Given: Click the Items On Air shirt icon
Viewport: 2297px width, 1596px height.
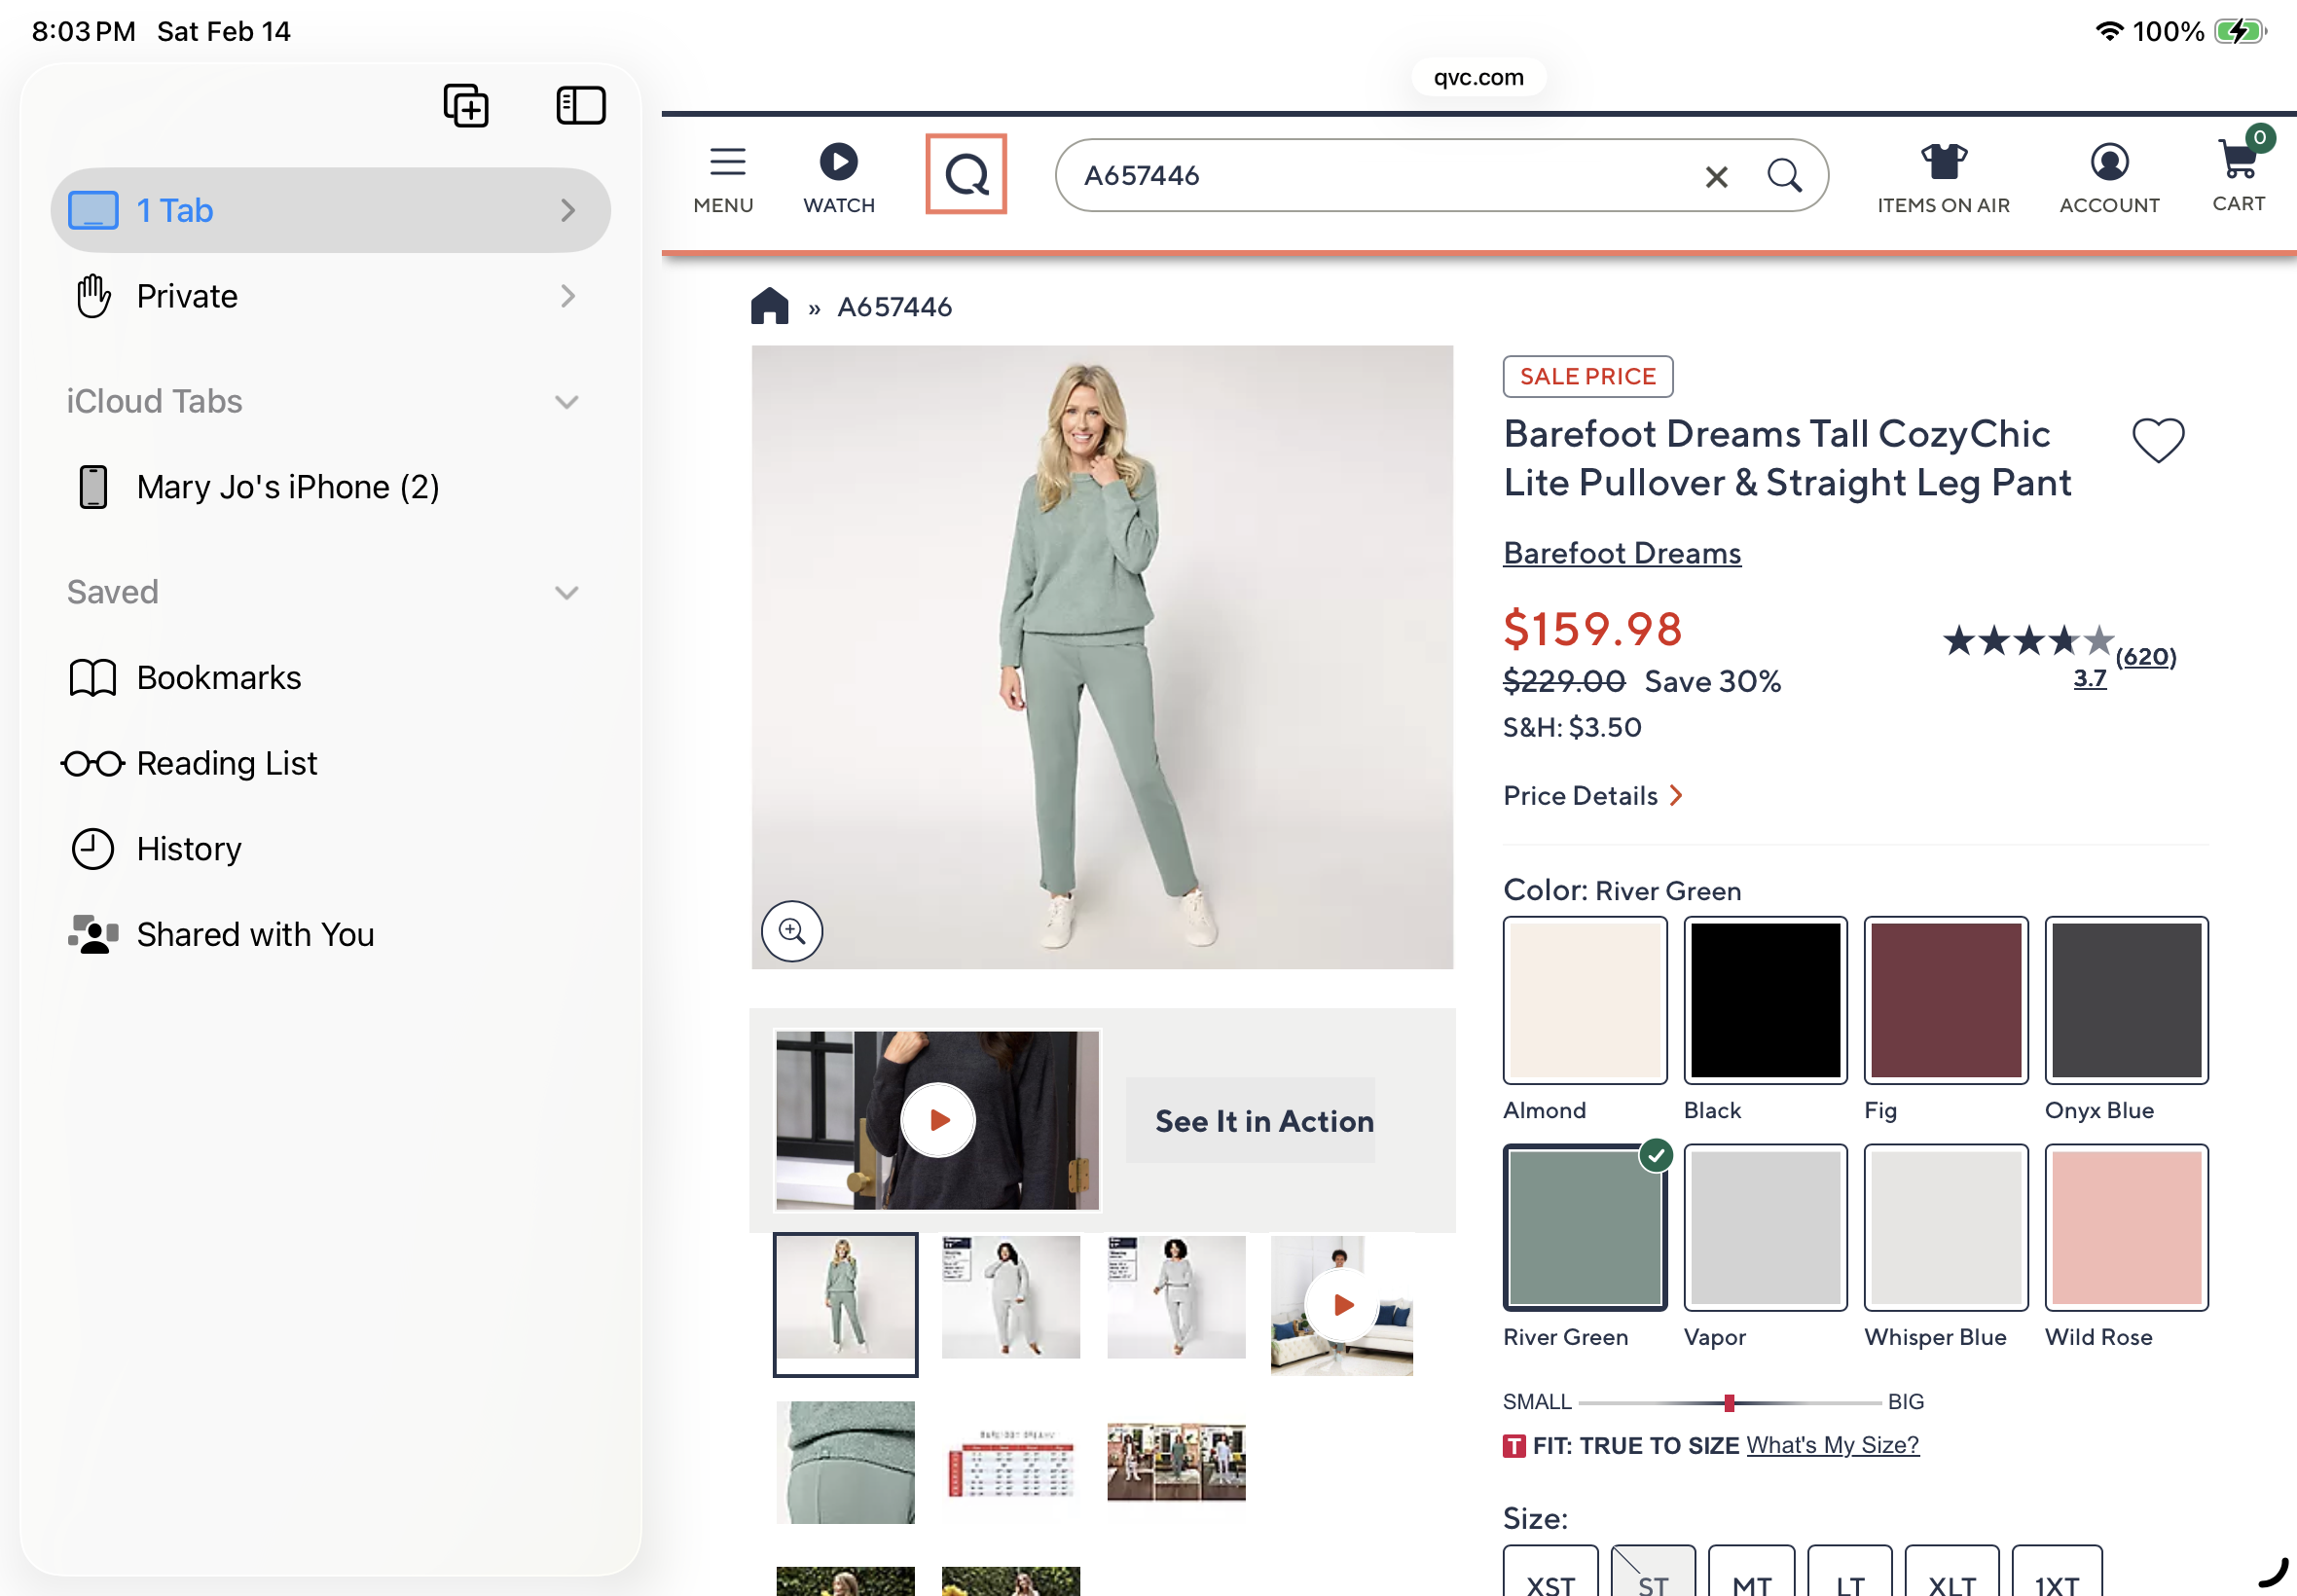Looking at the screenshot, I should [x=1942, y=162].
